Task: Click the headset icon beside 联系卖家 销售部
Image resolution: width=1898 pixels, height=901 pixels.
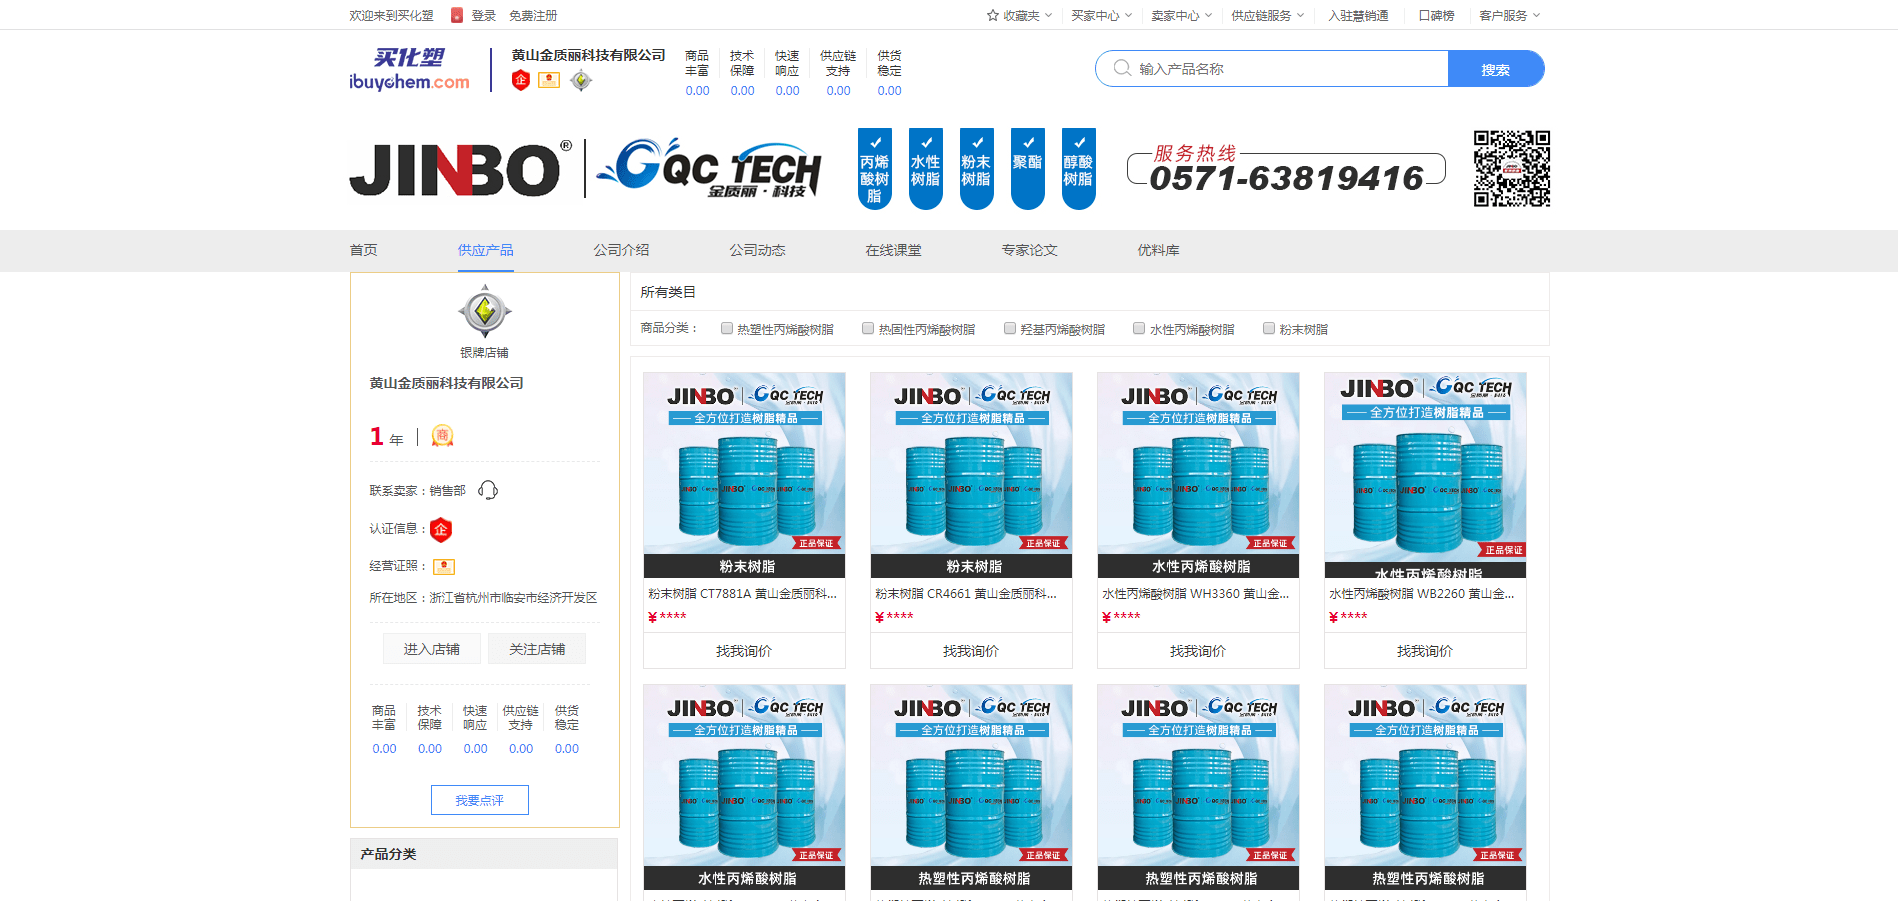Action: (488, 490)
